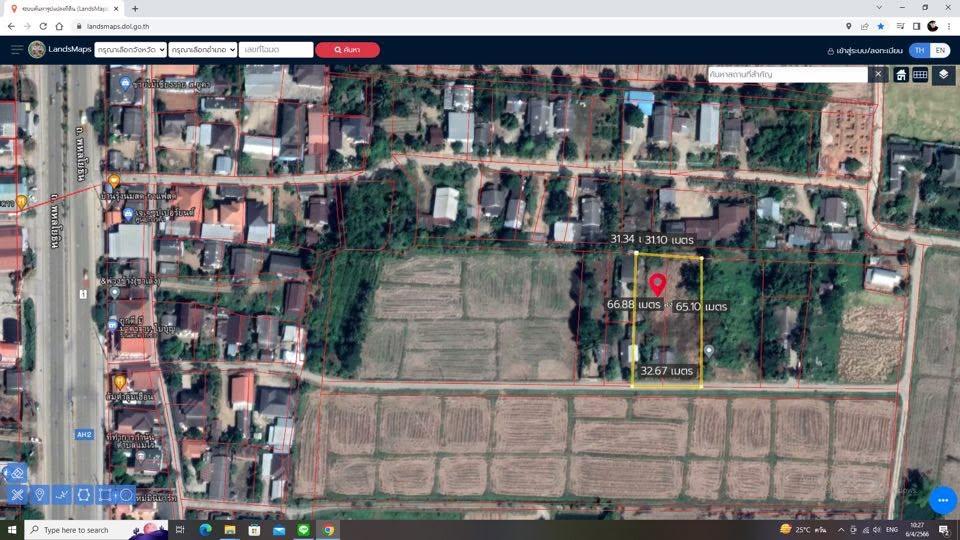This screenshot has width=960, height=540.
Task: Open Task View on the taskbar
Action: tap(180, 530)
